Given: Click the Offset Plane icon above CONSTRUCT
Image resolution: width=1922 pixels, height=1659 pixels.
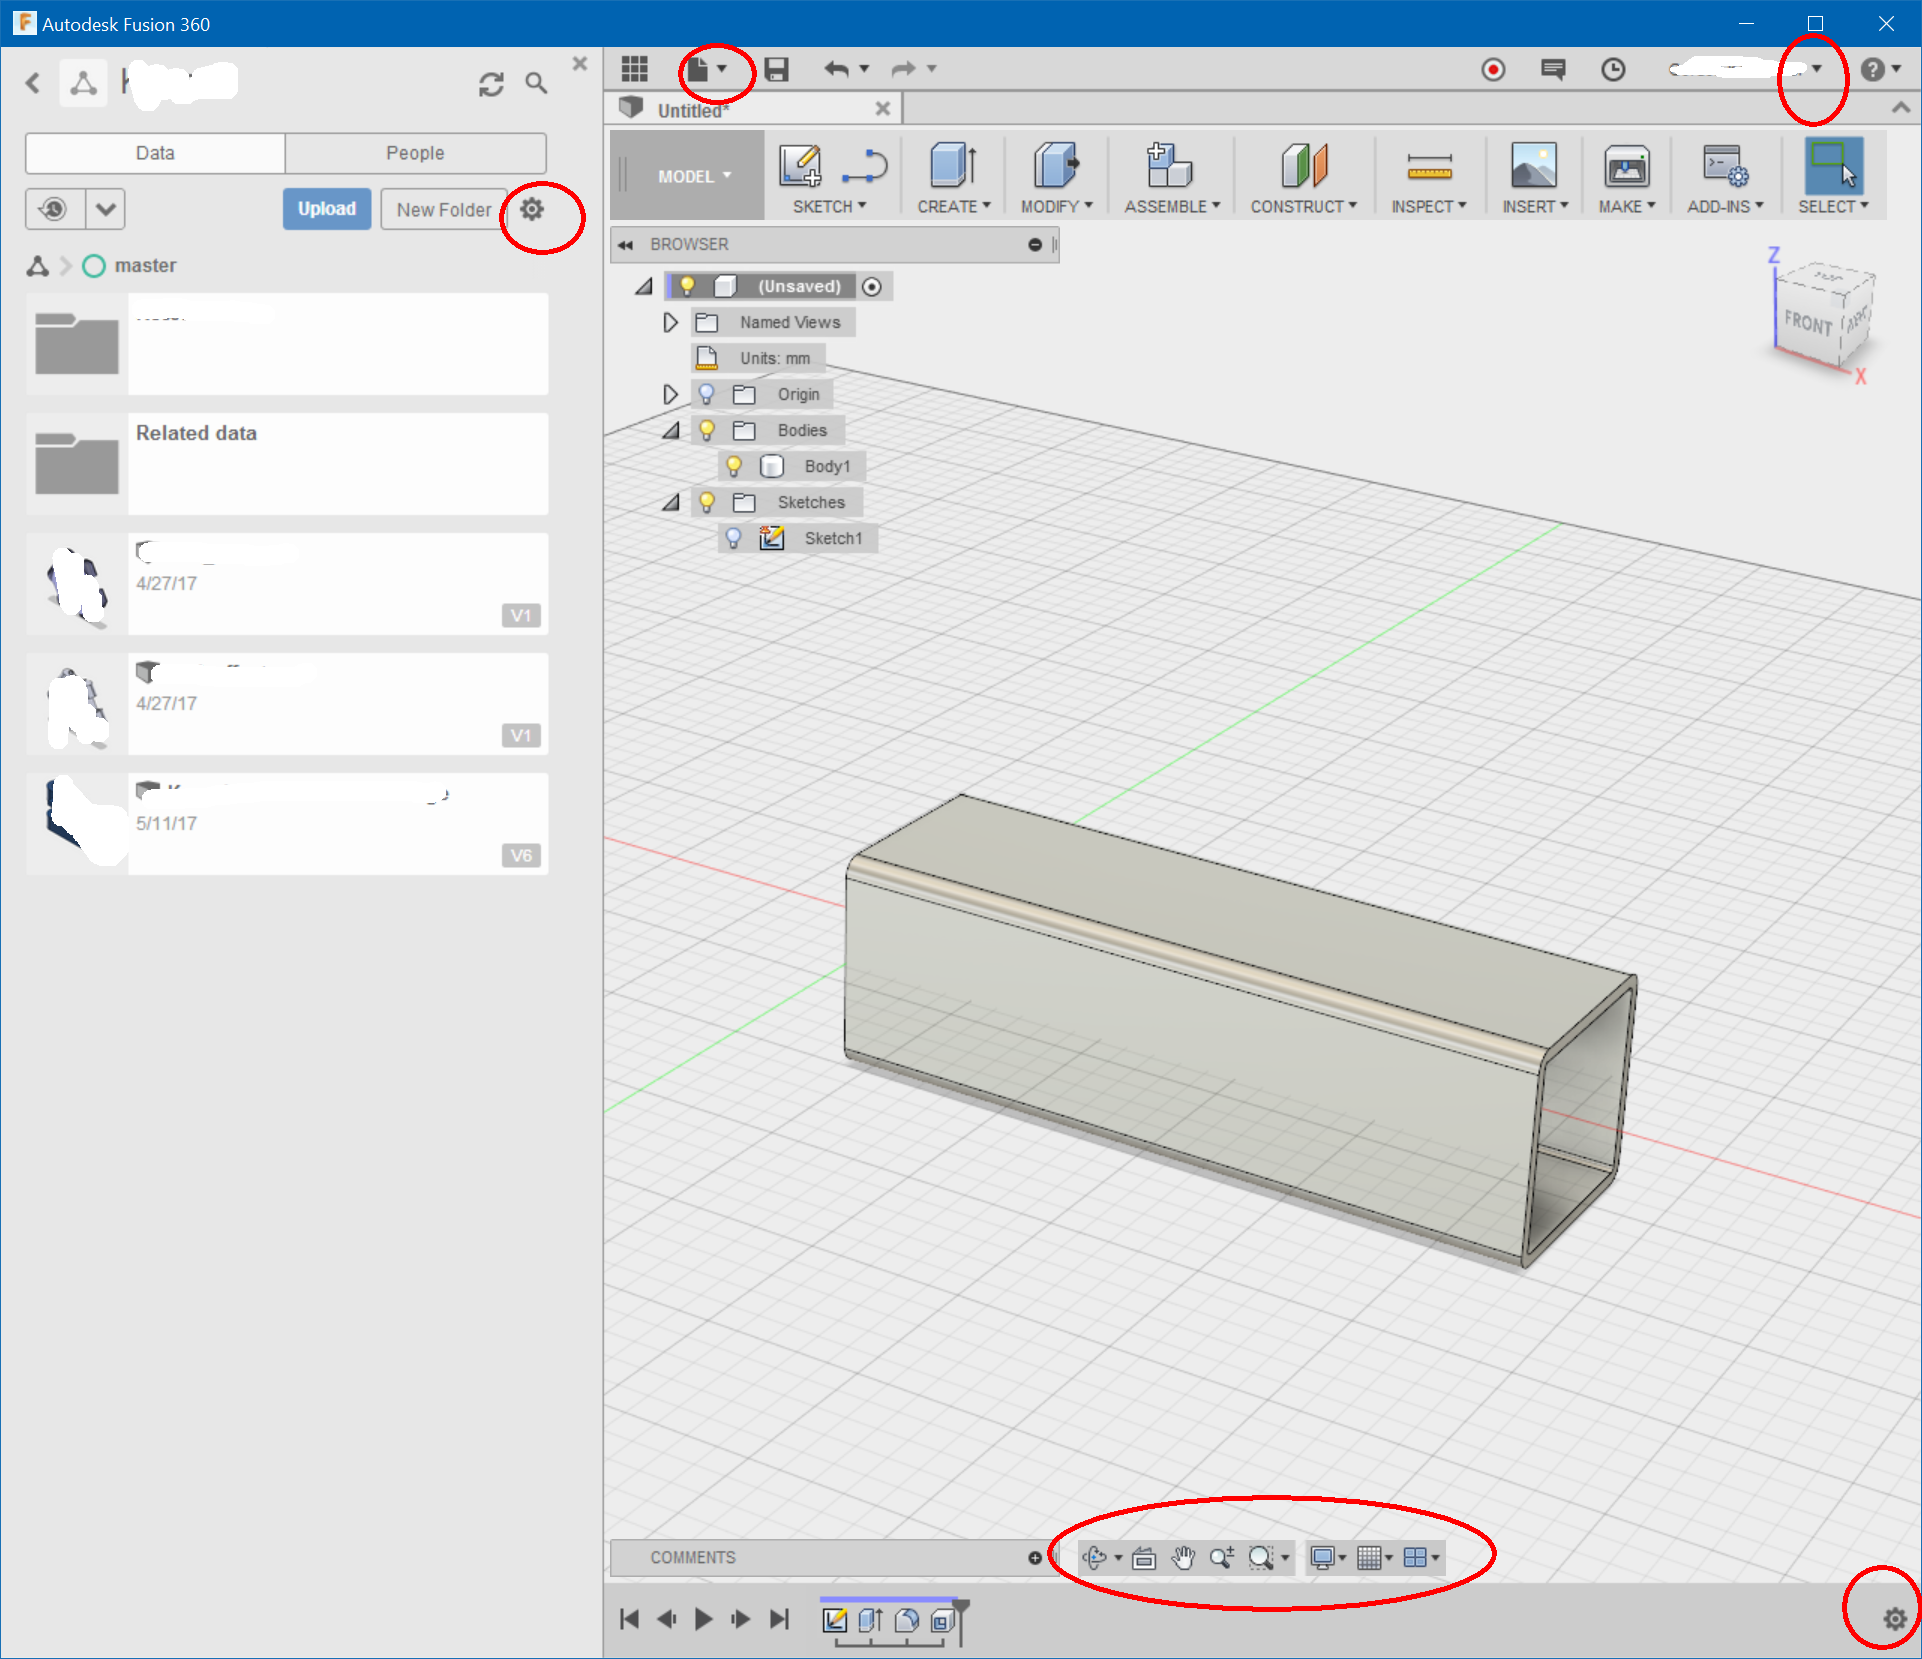Looking at the screenshot, I should 1304,166.
